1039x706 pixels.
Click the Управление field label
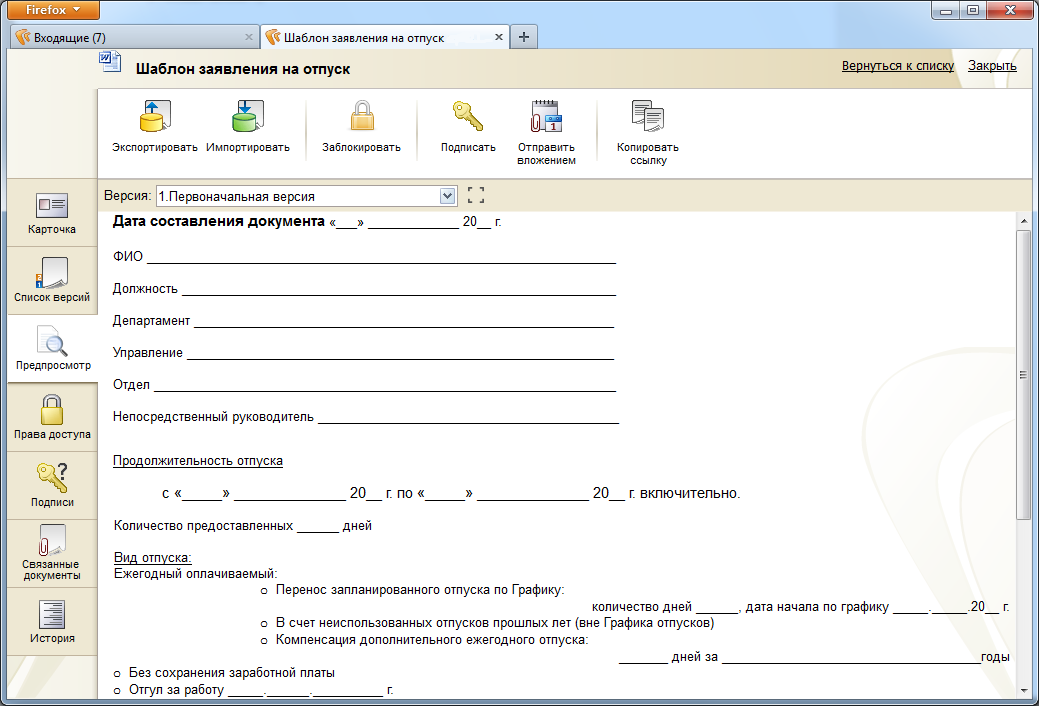(148, 353)
